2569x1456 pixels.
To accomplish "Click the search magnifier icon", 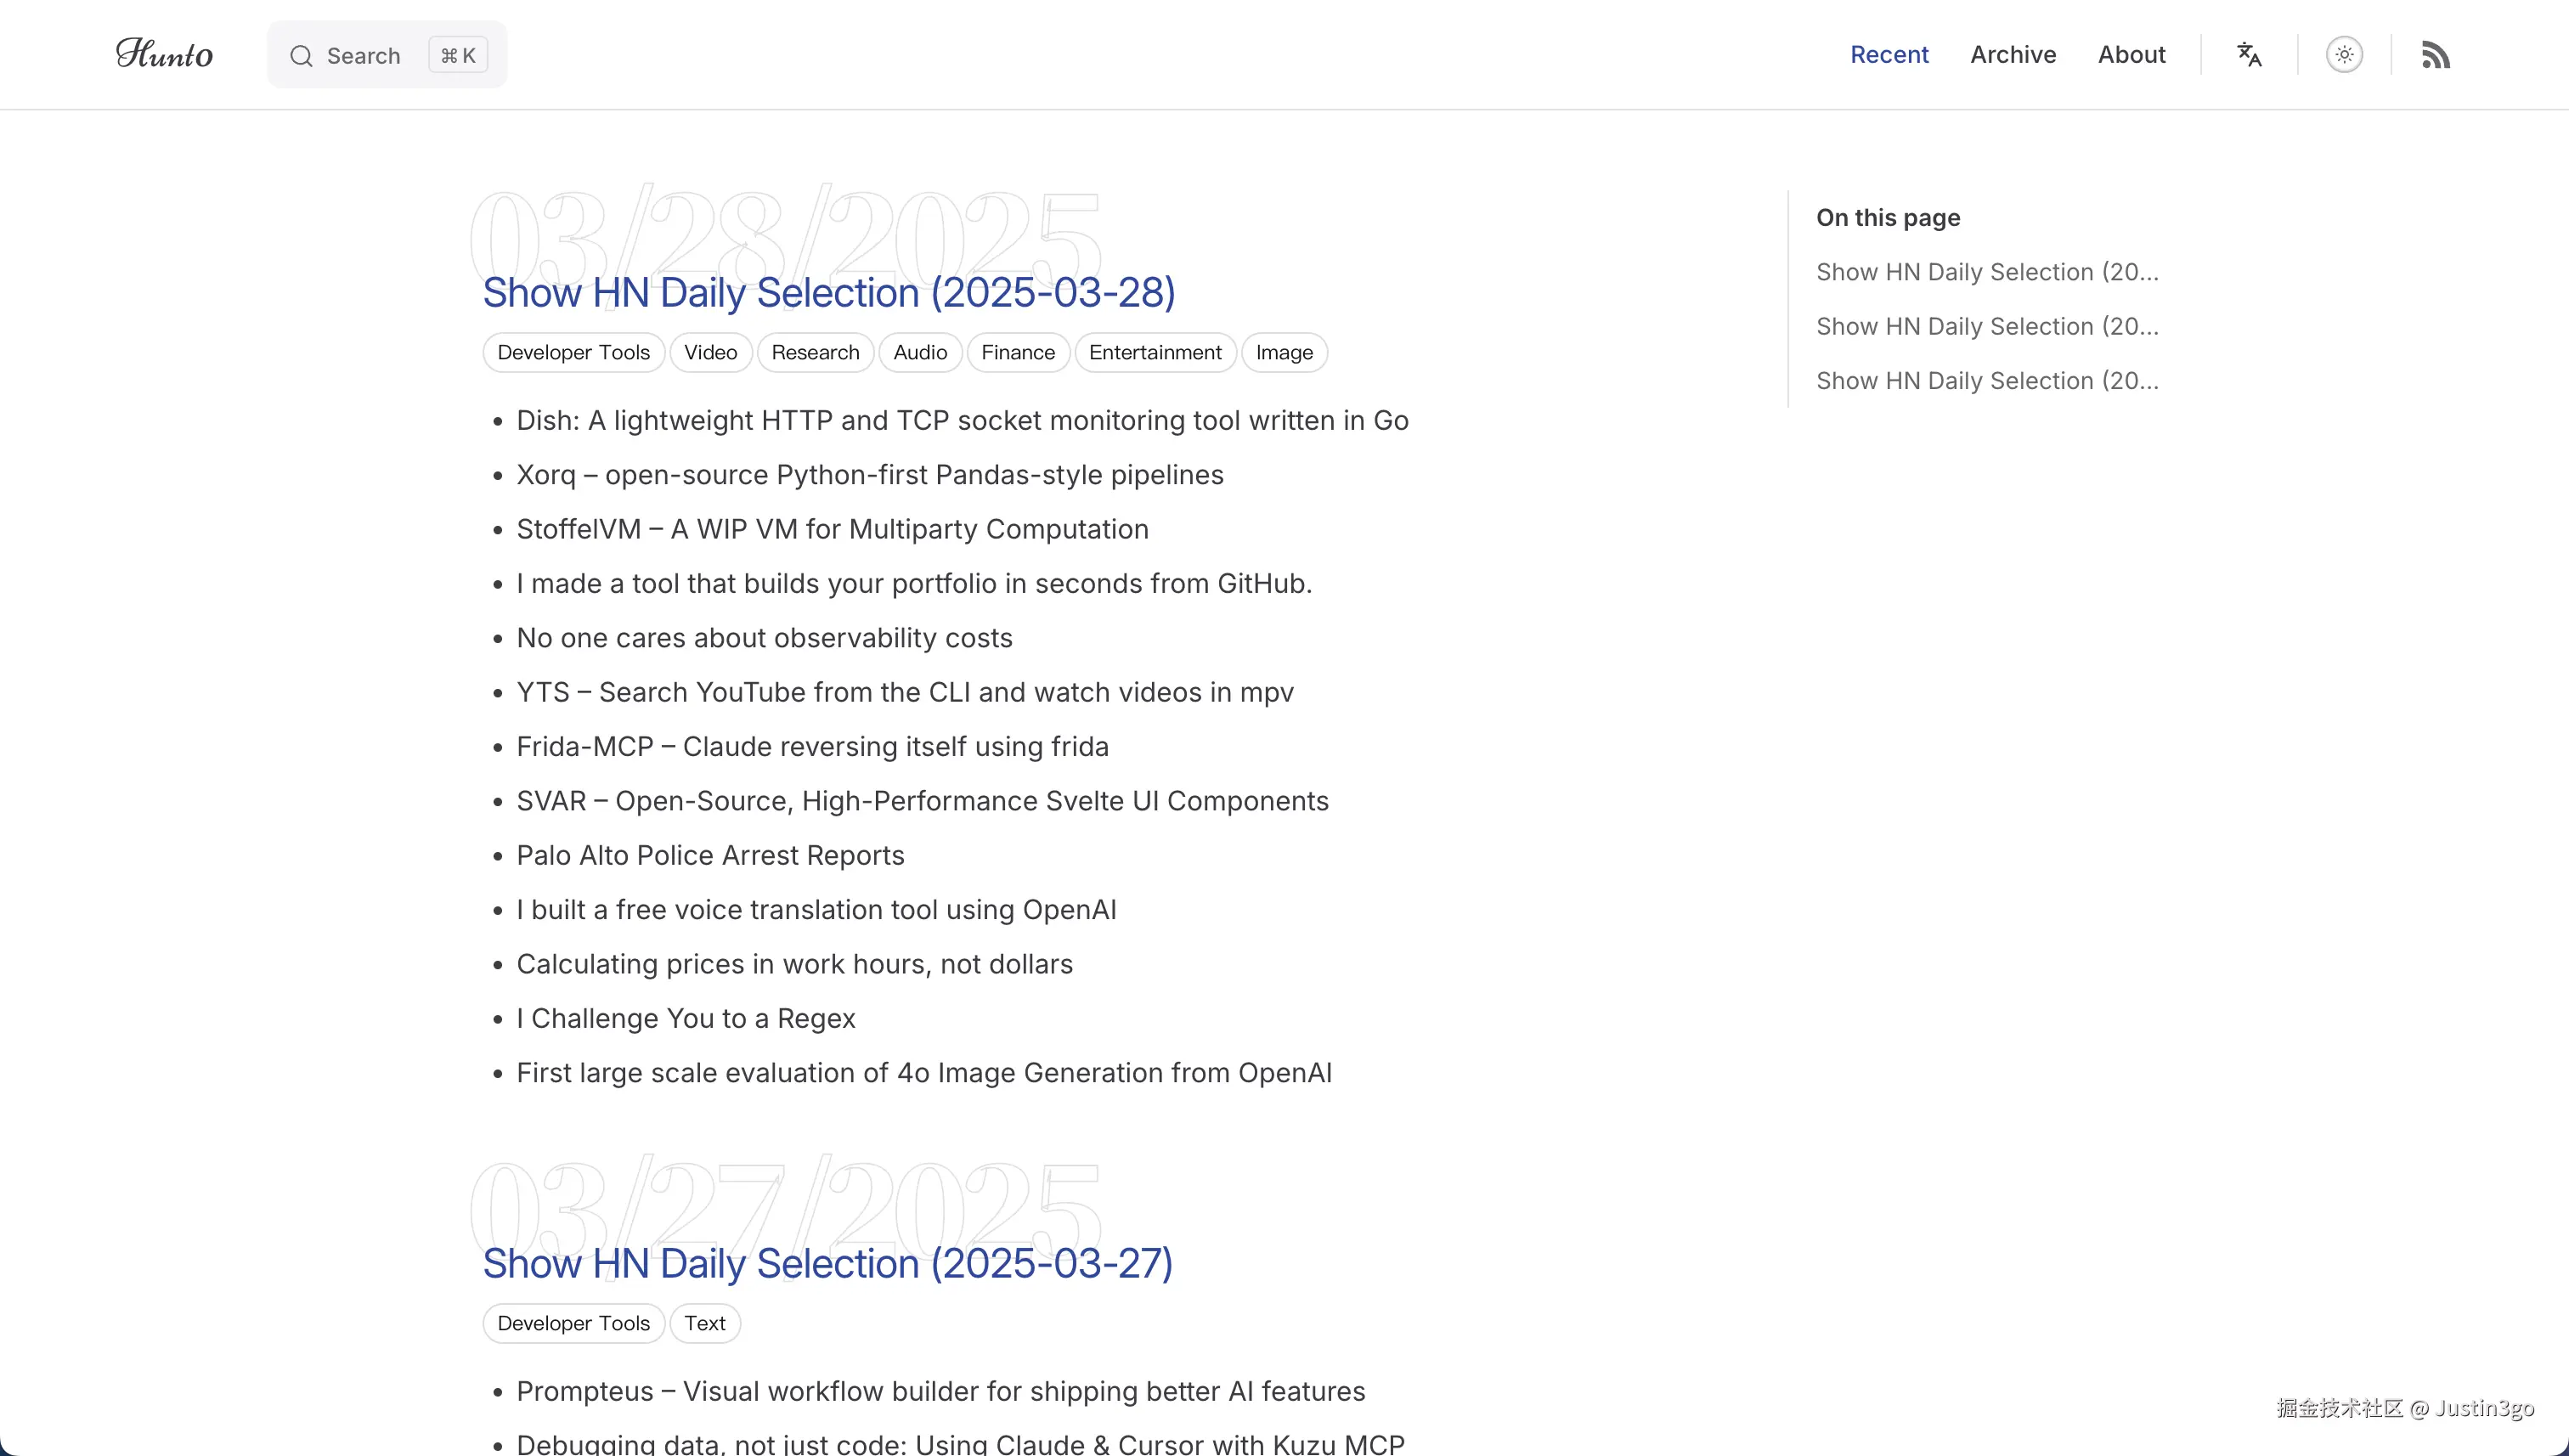I will pos(301,56).
